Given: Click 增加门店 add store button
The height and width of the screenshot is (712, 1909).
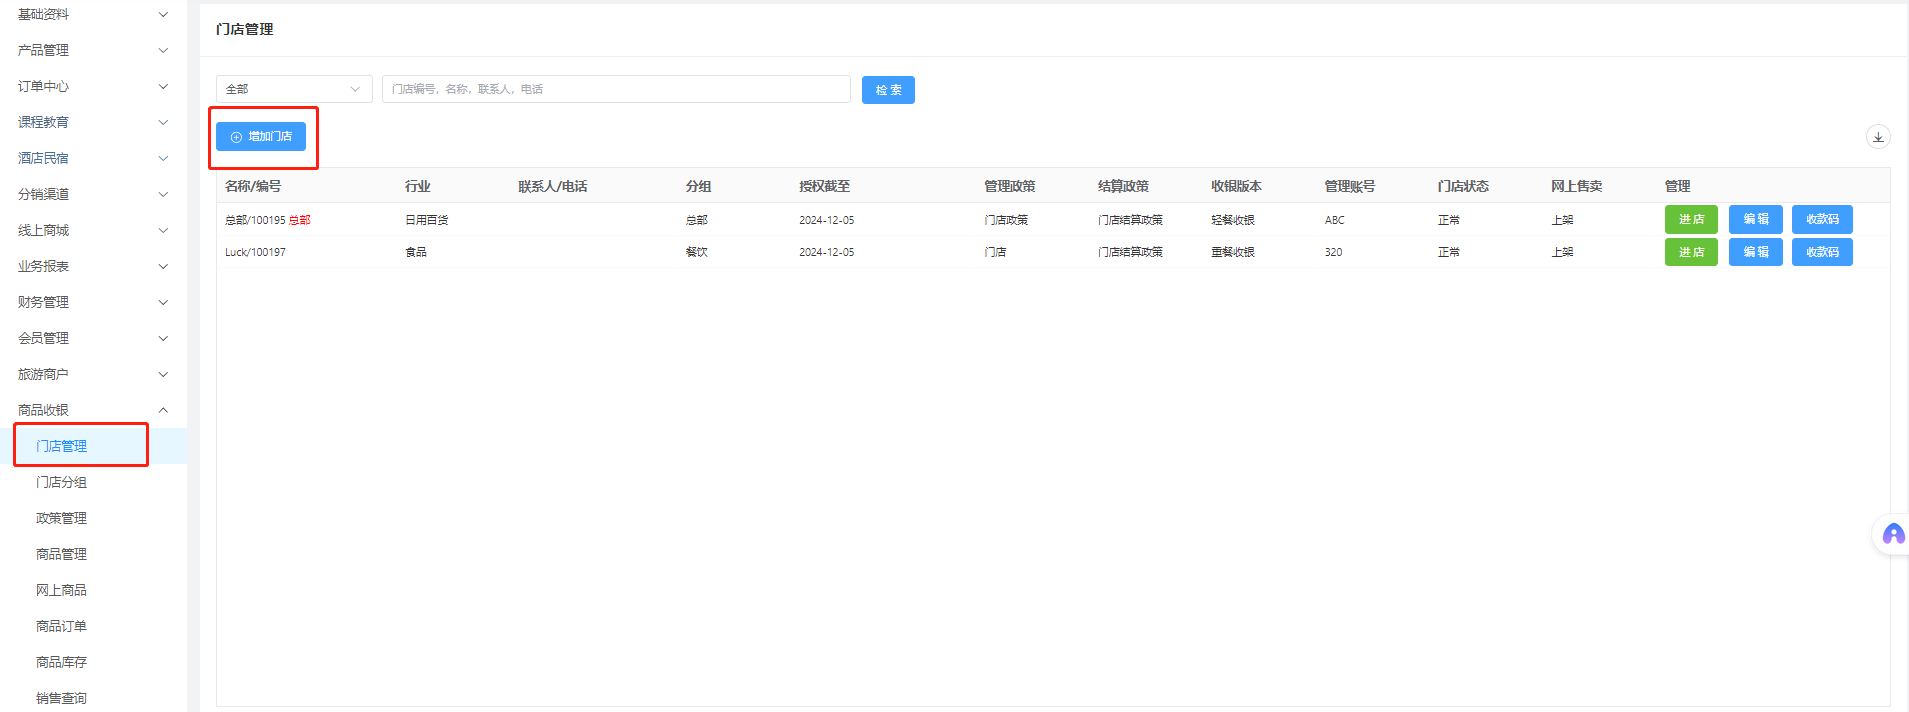Looking at the screenshot, I should click(261, 137).
